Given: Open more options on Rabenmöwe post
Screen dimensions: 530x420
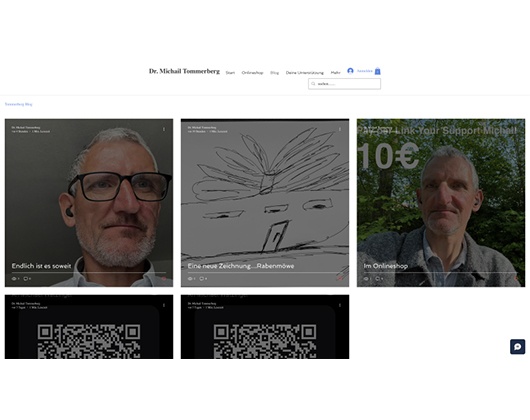Looking at the screenshot, I should pyautogui.click(x=340, y=129).
